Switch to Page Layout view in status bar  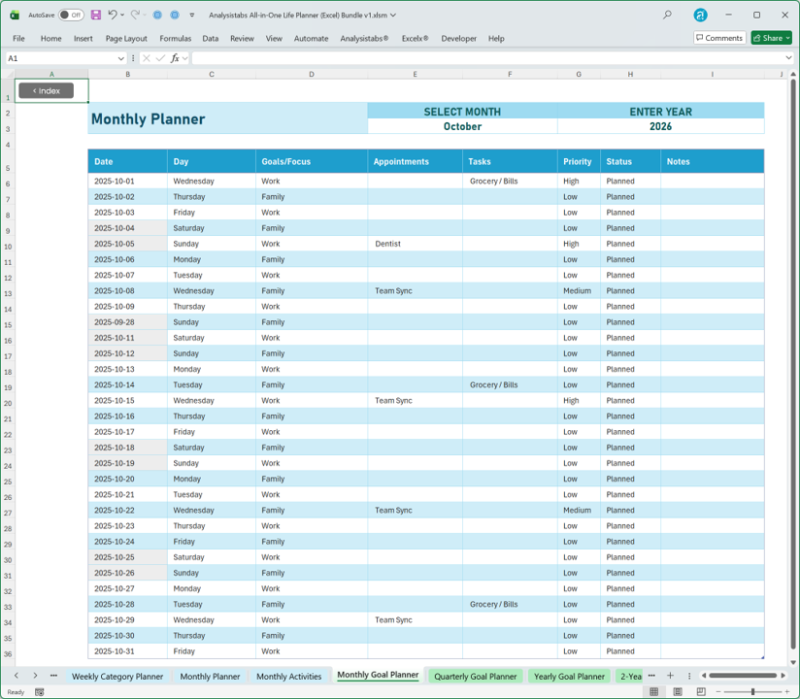pyautogui.click(x=677, y=691)
